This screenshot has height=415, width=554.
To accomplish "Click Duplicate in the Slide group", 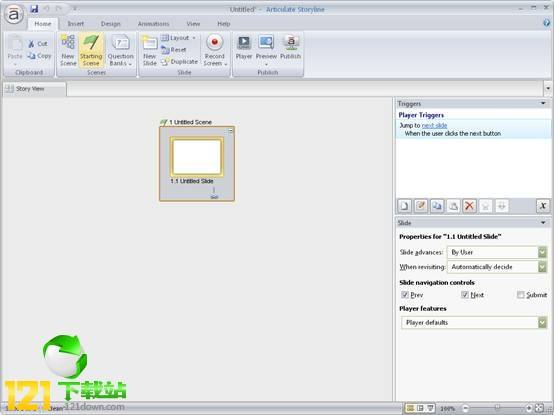I will pyautogui.click(x=179, y=62).
